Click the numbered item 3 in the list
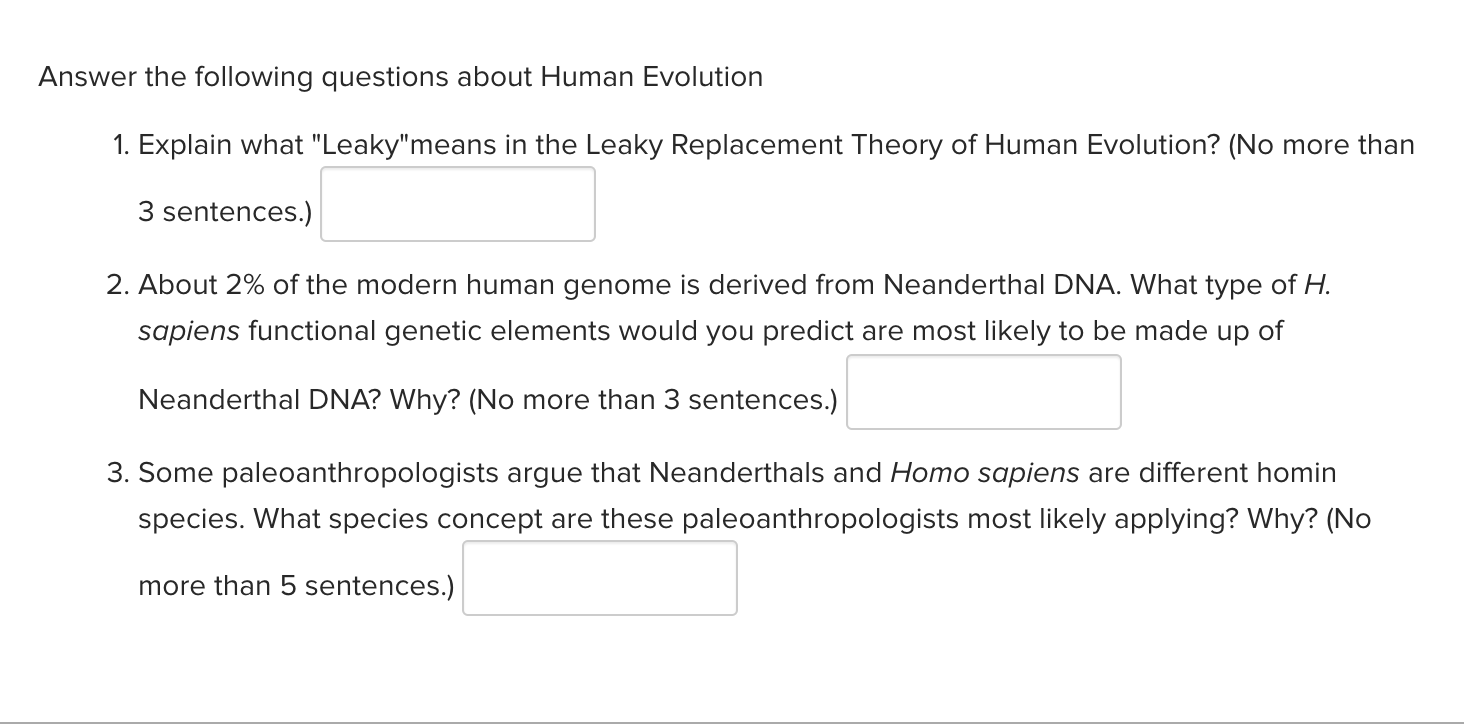Screen dimensions: 1464x728 (x=118, y=473)
